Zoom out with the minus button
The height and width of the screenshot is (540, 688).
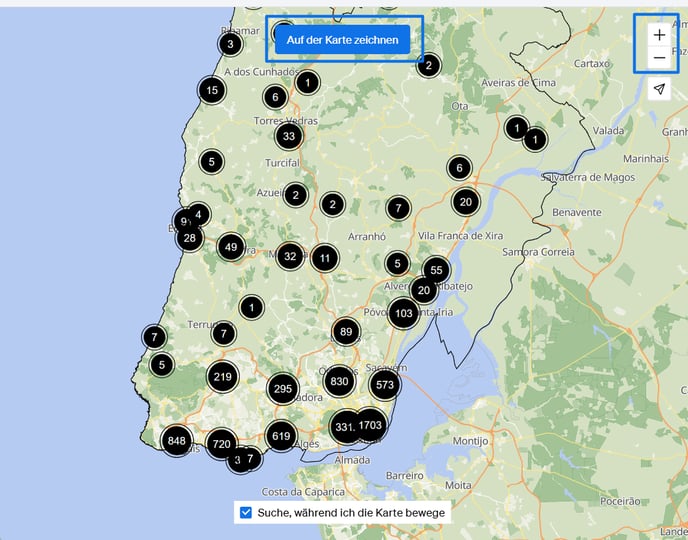[x=659, y=59]
